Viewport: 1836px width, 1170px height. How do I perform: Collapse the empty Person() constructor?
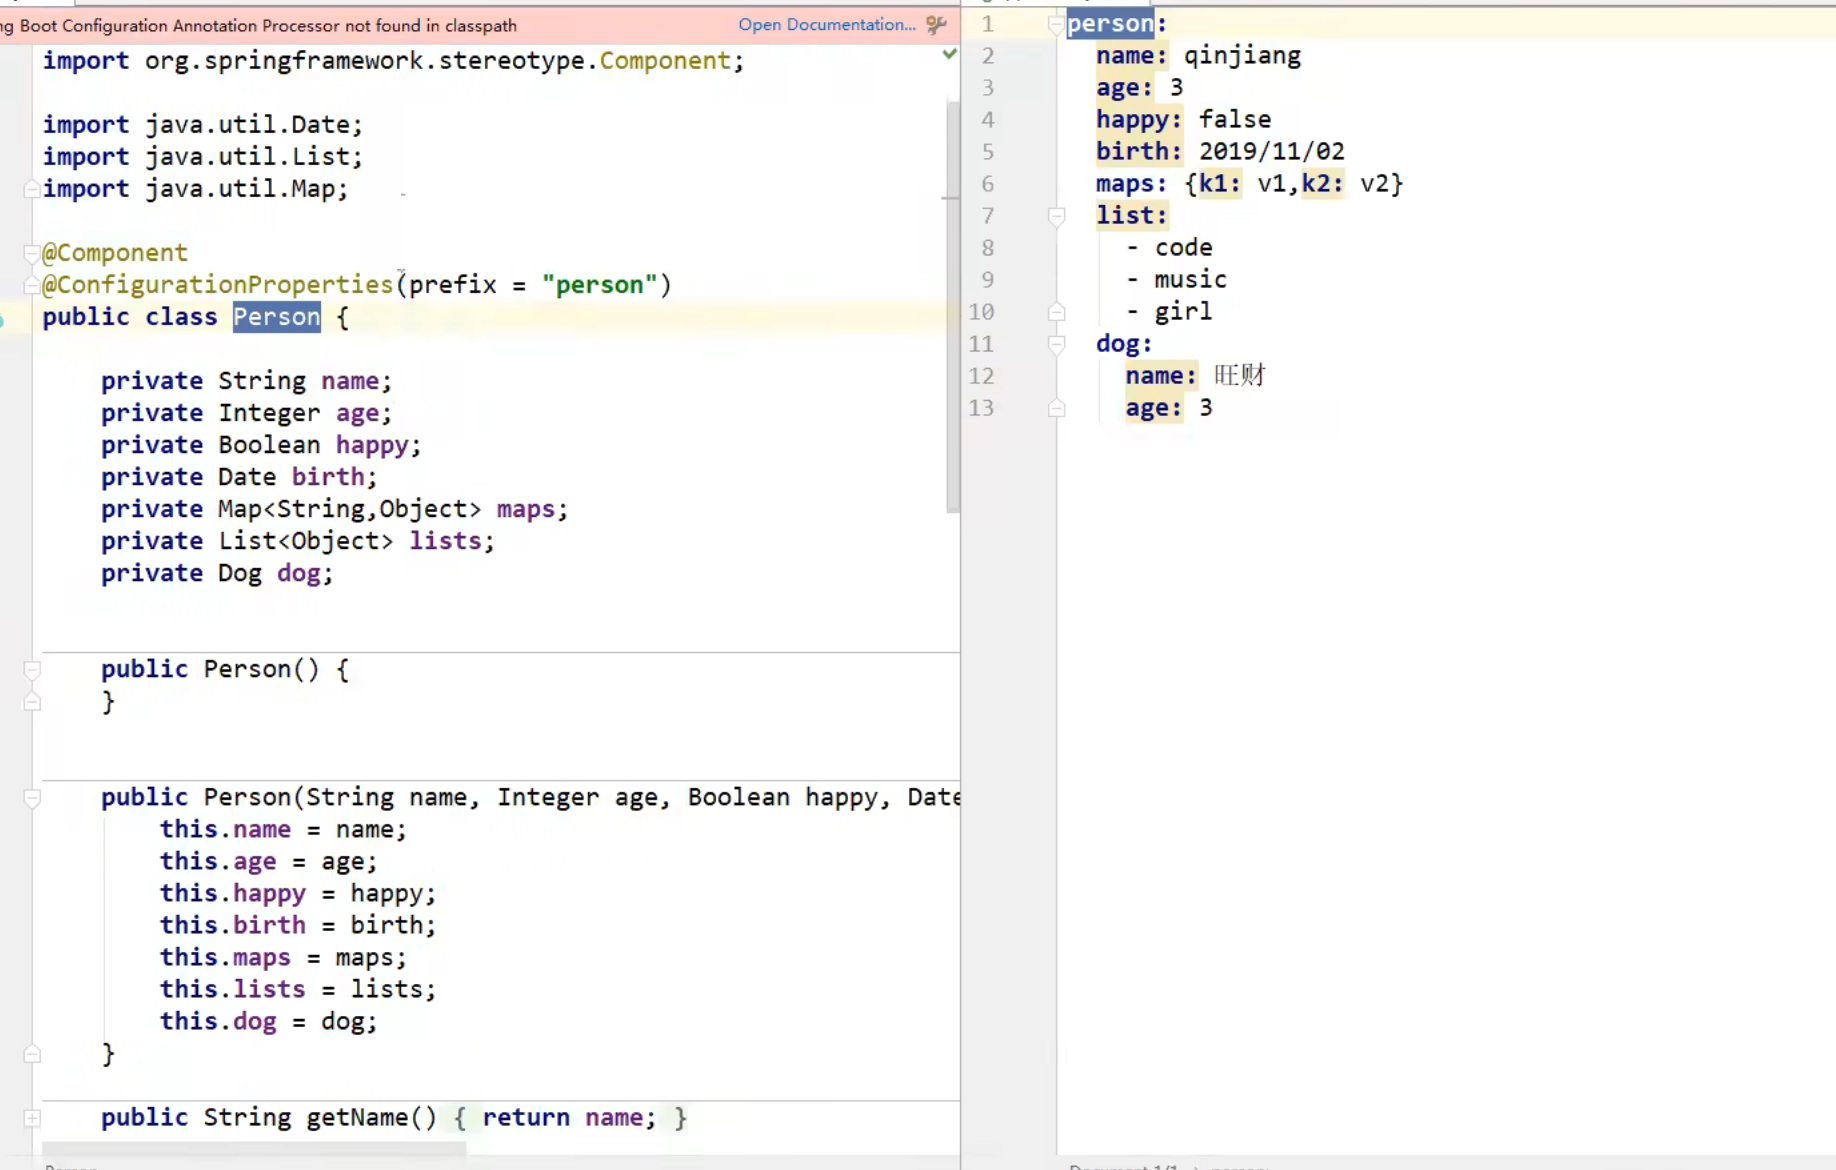[x=32, y=670]
